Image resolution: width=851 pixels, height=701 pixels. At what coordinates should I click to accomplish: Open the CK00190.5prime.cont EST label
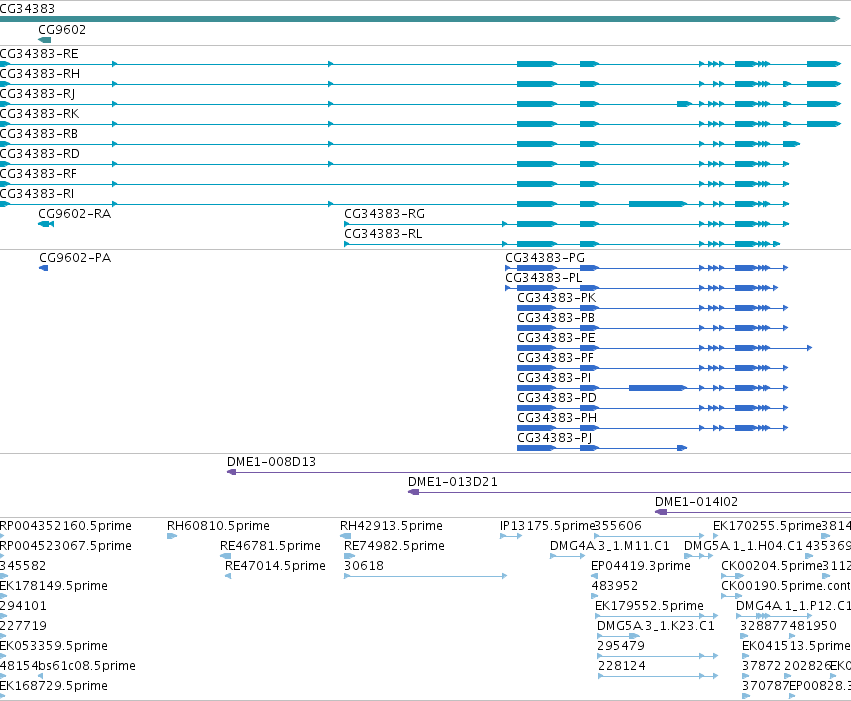coord(786,587)
